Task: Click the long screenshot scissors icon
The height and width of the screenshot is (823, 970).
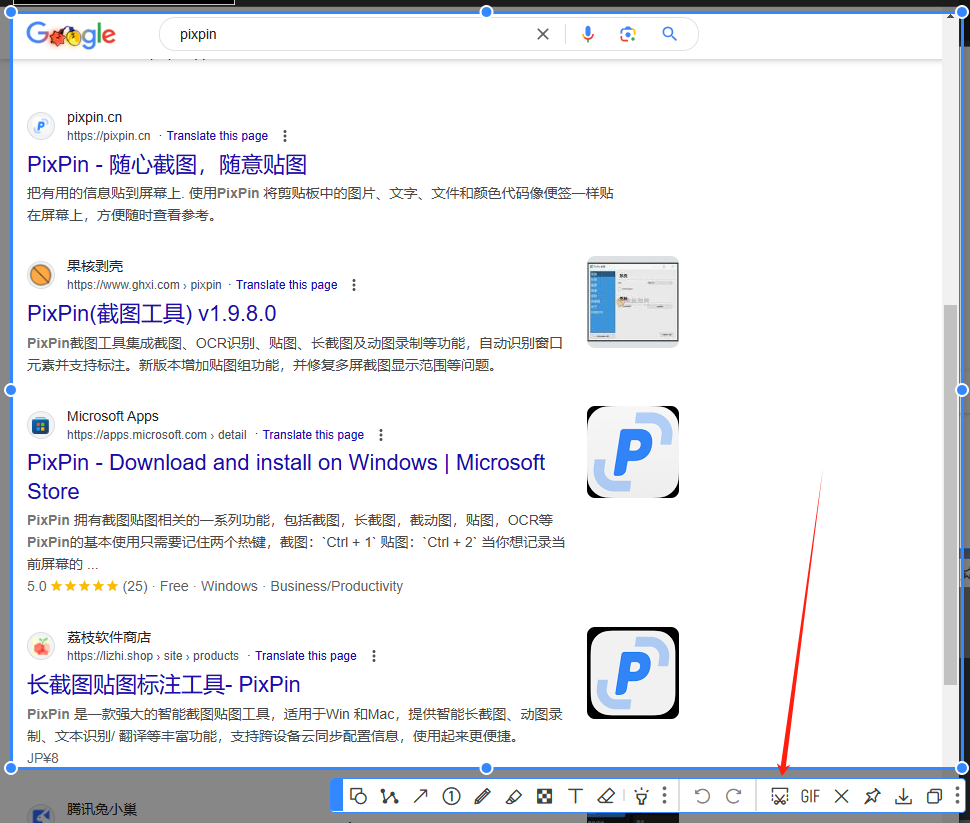Action: coord(779,796)
